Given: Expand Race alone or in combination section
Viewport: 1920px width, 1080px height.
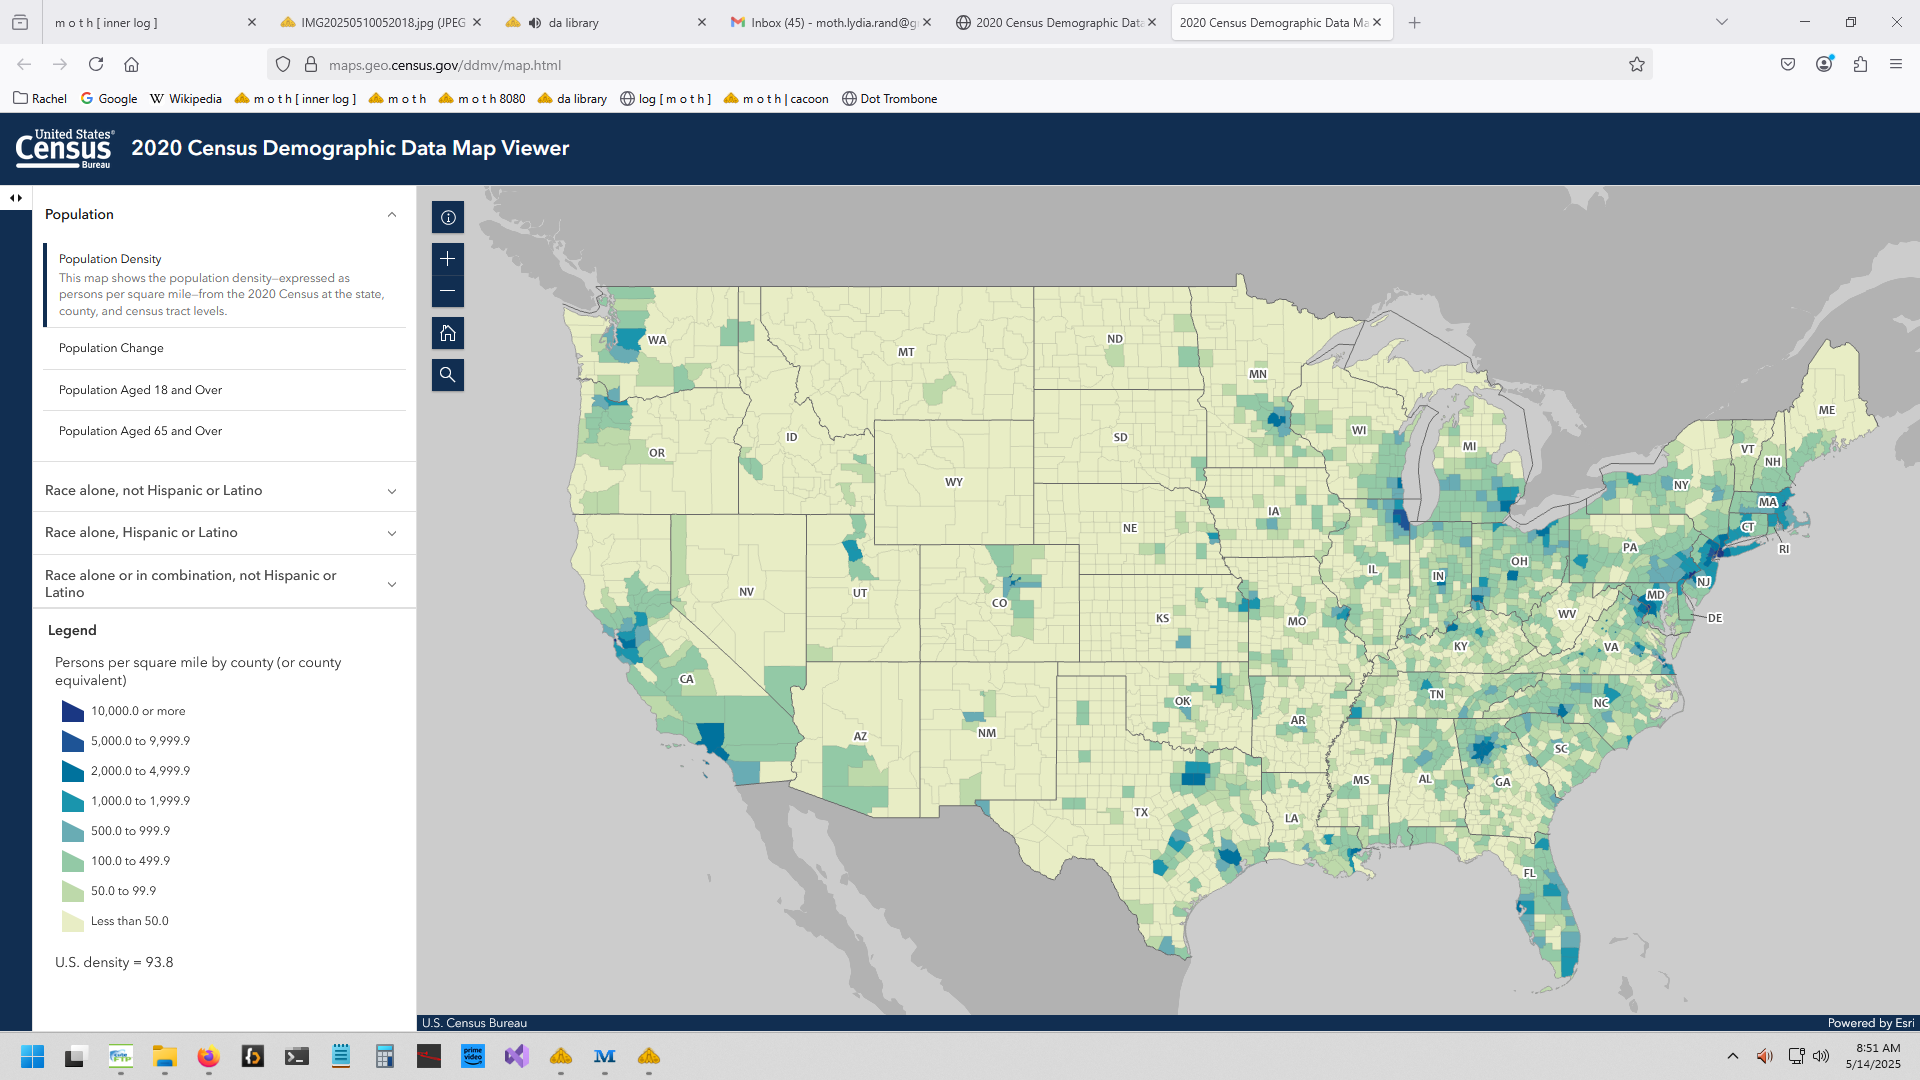Looking at the screenshot, I should pyautogui.click(x=391, y=584).
